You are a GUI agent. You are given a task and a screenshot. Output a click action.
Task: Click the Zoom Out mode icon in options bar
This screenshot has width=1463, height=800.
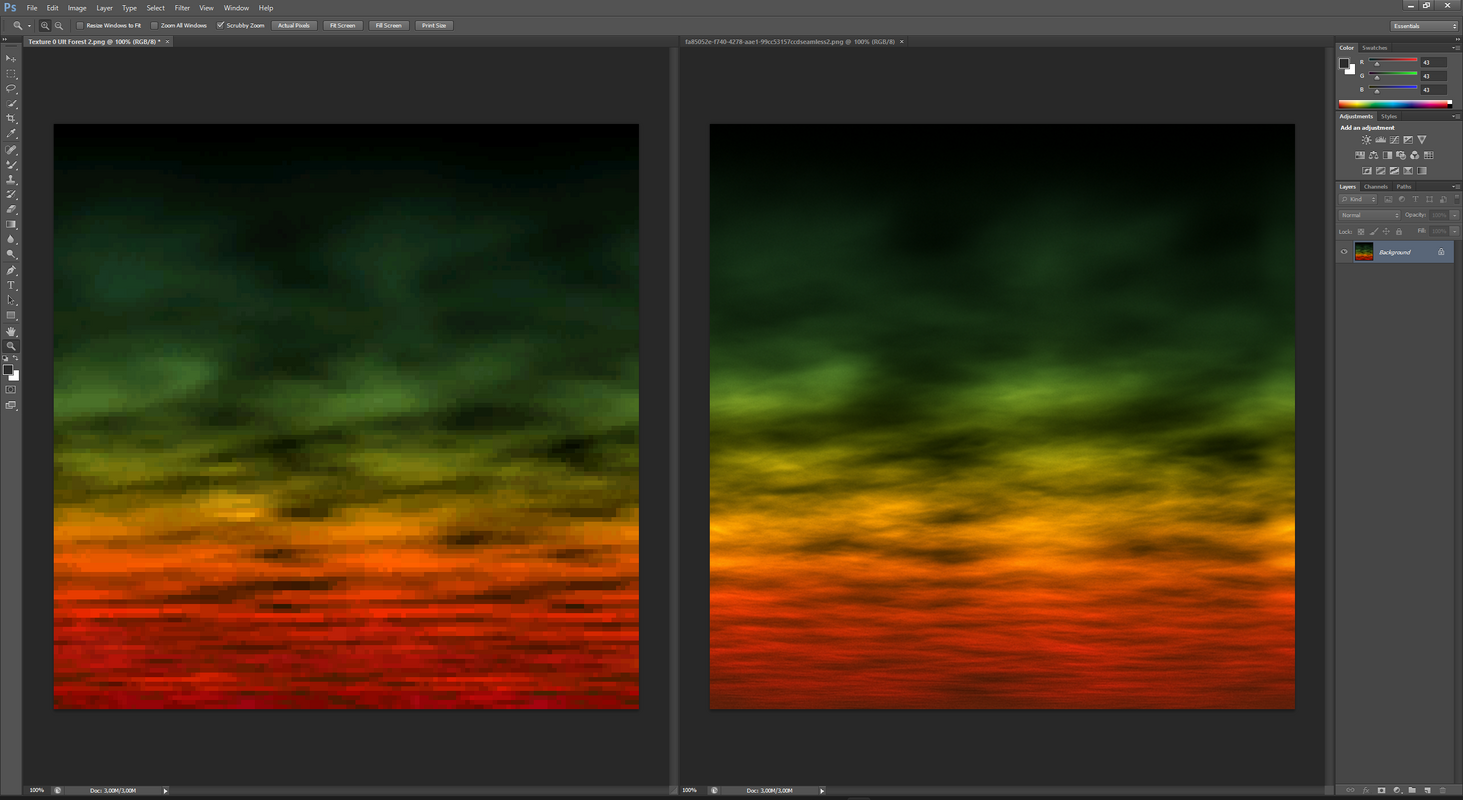coord(59,25)
